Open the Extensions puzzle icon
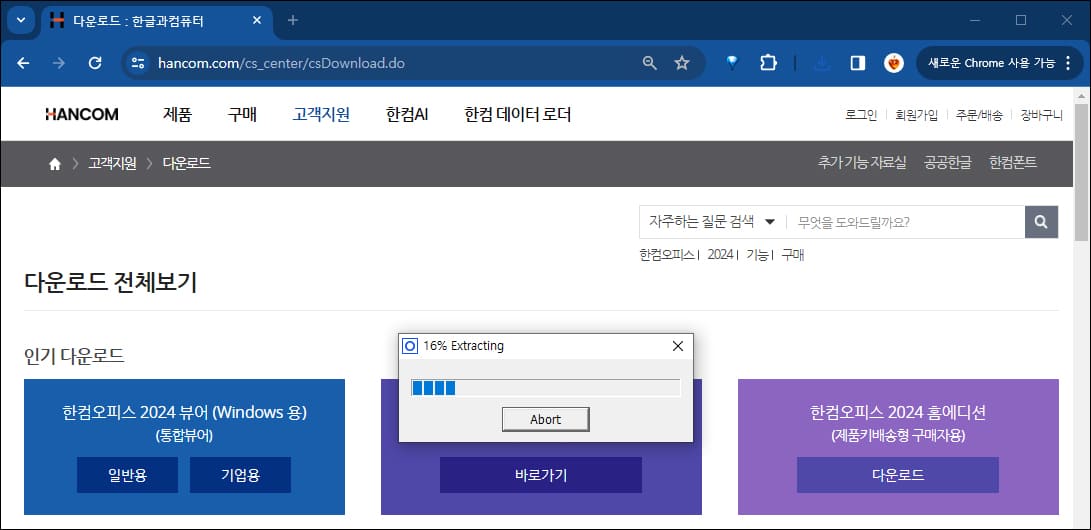1091x530 pixels. [768, 63]
